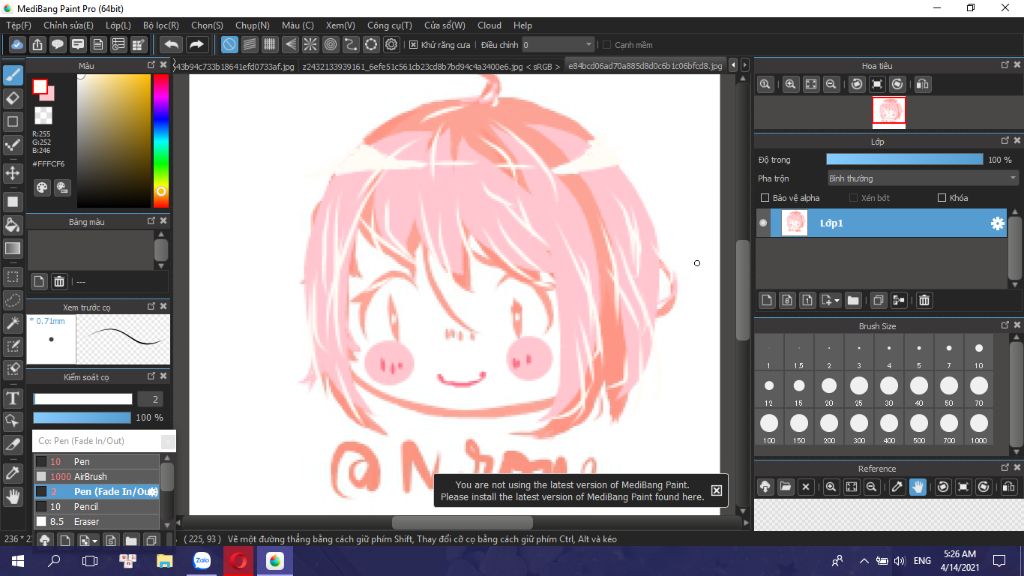Select the Text tool
This screenshot has height=576, width=1024.
[12, 398]
